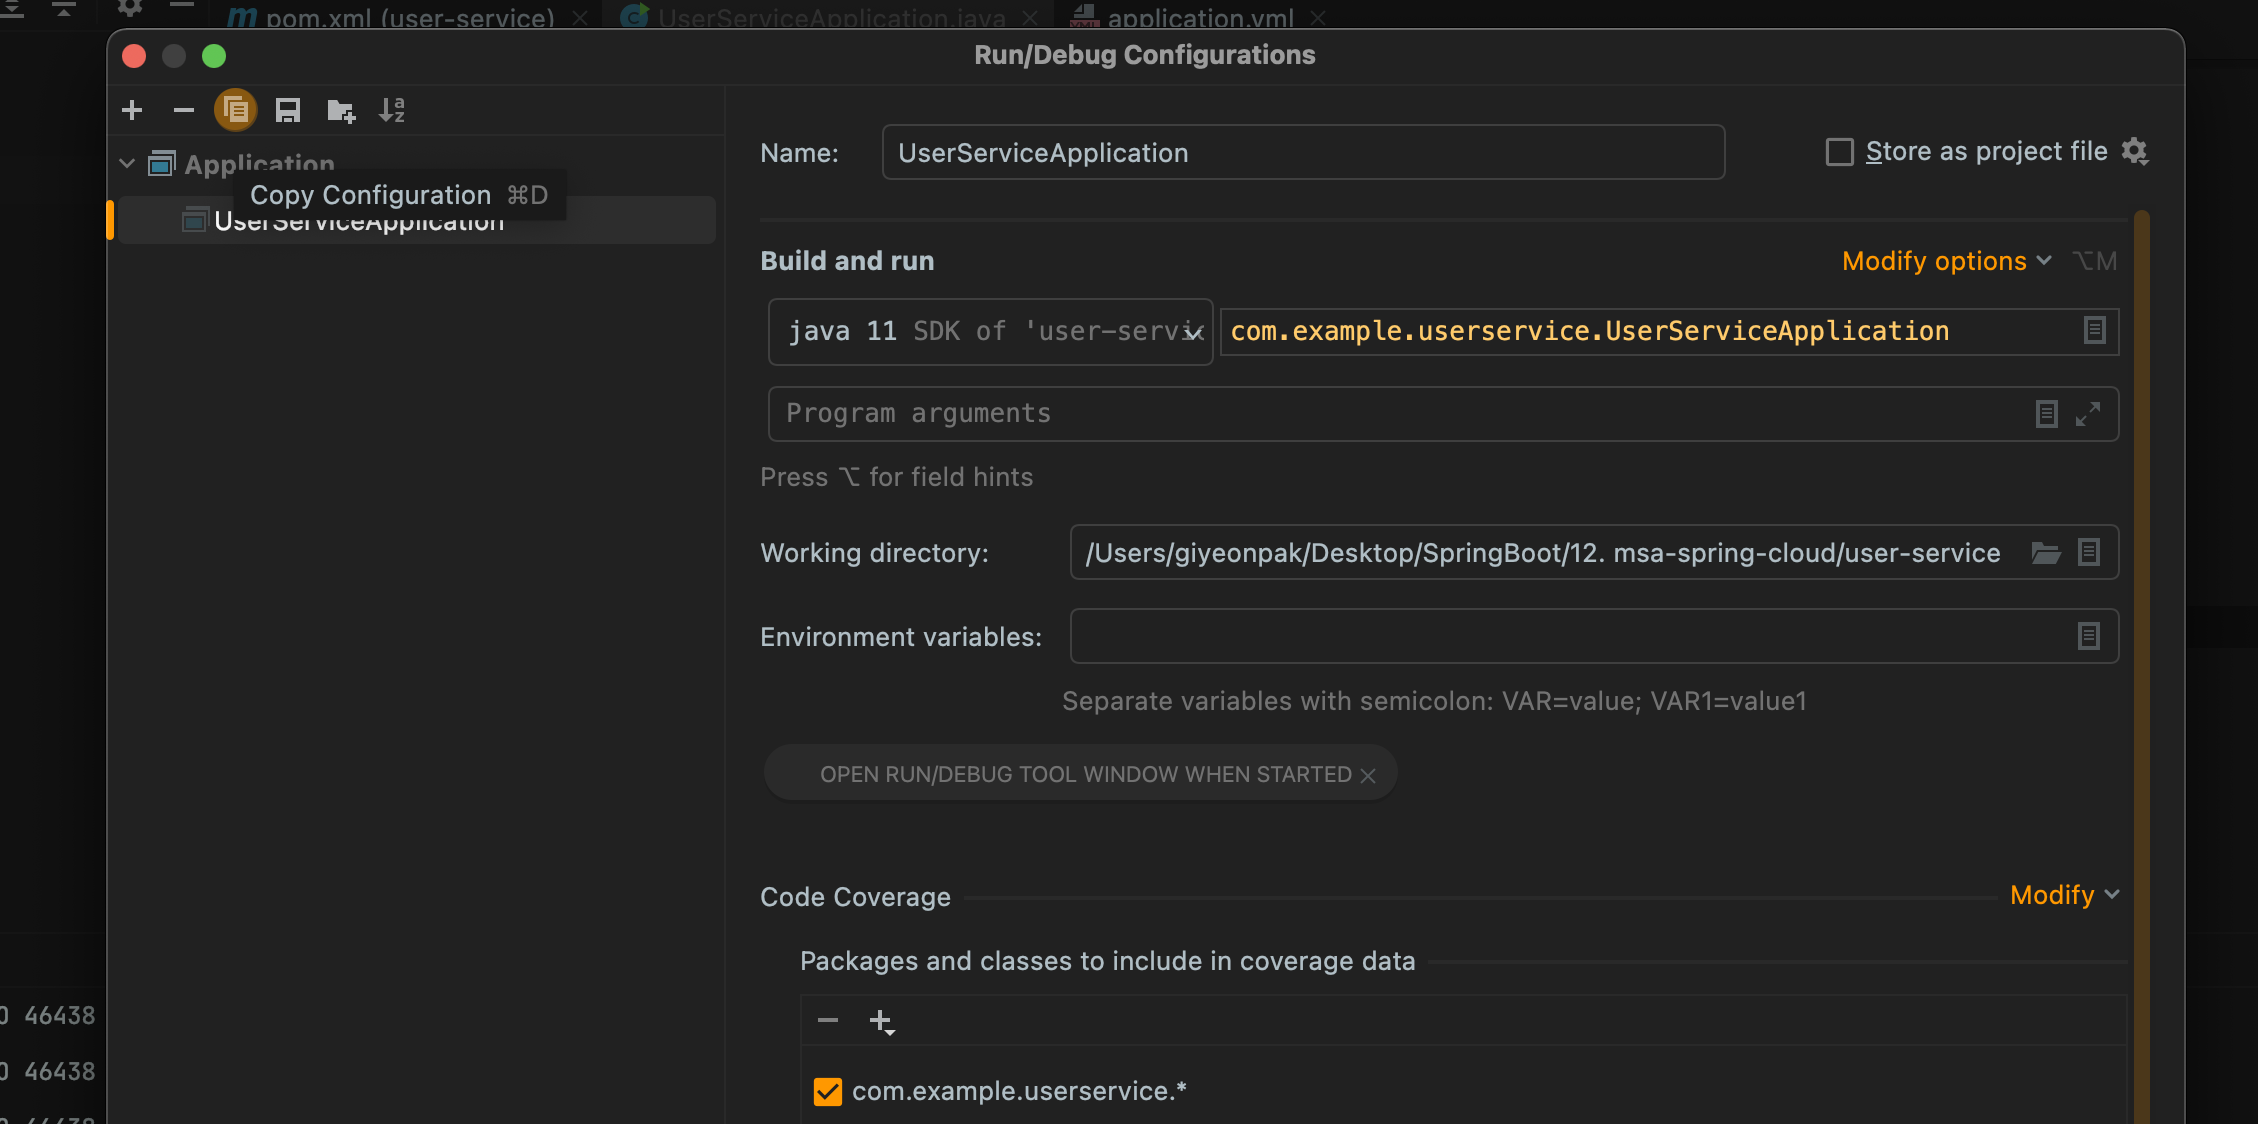Image resolution: width=2258 pixels, height=1124 pixels.
Task: Switch to the UserServiceApplication.java editor tab
Action: click(832, 18)
